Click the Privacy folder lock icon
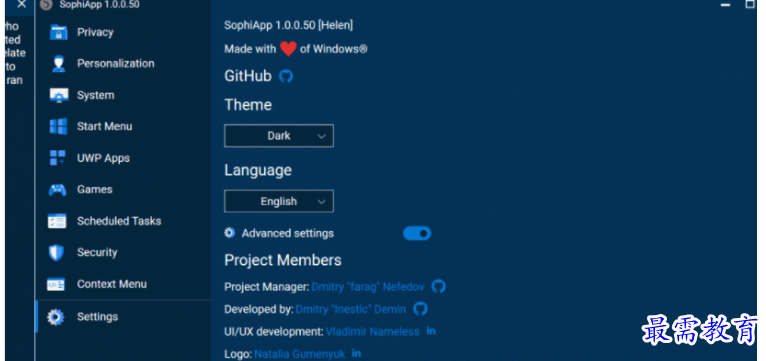Viewport: 766px width, 361px height. tap(59, 33)
